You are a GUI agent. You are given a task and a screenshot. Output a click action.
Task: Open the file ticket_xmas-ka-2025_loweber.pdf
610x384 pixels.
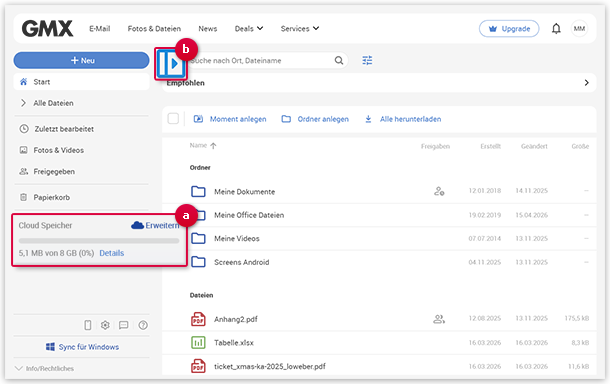pos(270,366)
